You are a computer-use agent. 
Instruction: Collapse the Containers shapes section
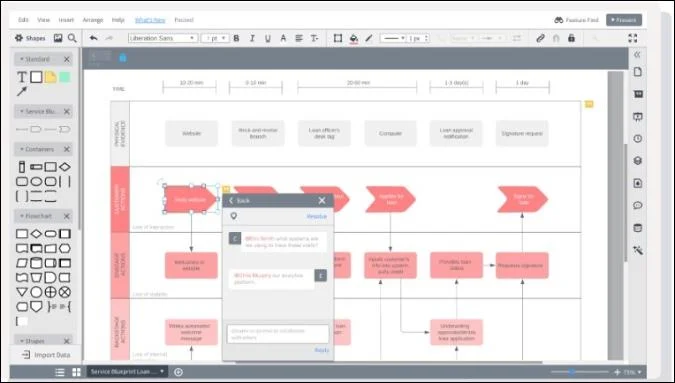(x=22, y=149)
